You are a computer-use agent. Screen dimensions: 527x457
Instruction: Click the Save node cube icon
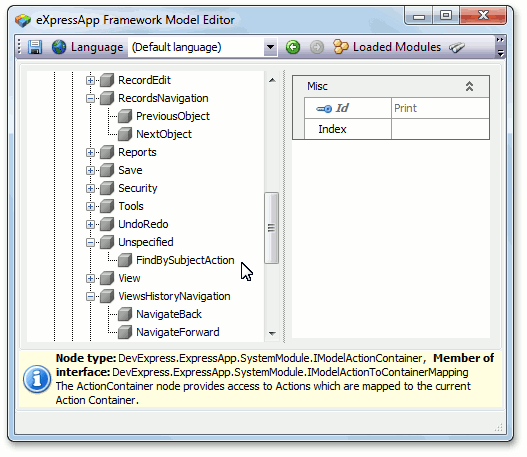coord(107,170)
